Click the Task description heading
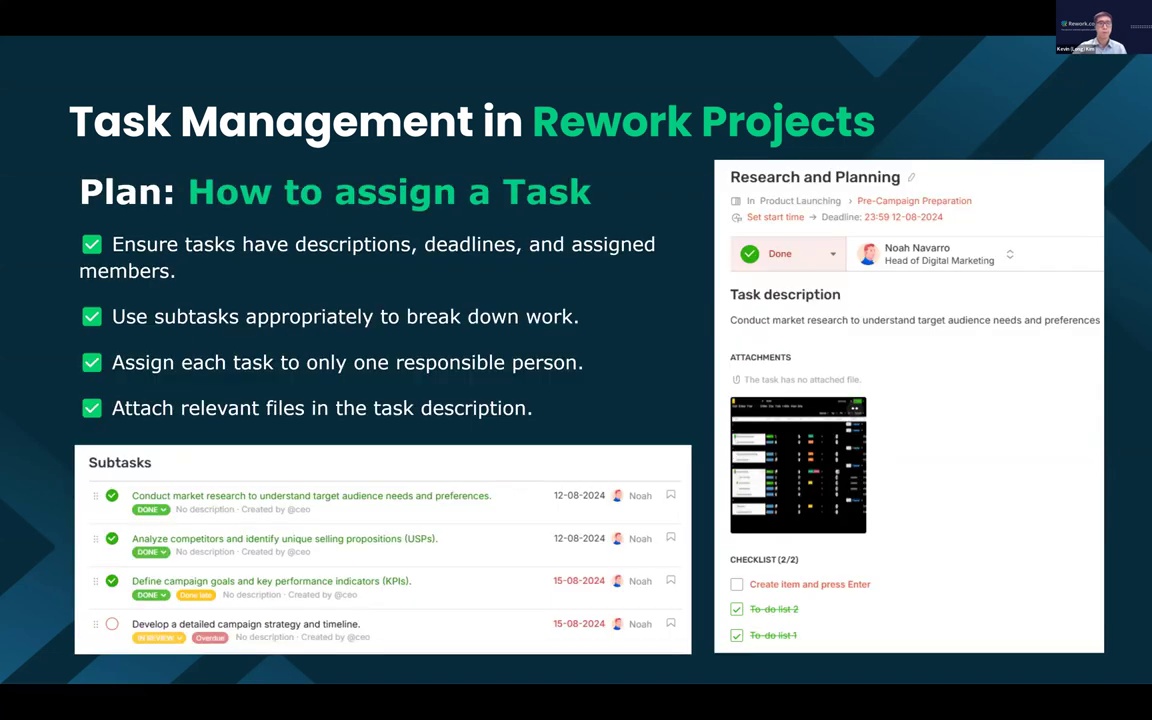This screenshot has height=720, width=1152. coord(785,295)
